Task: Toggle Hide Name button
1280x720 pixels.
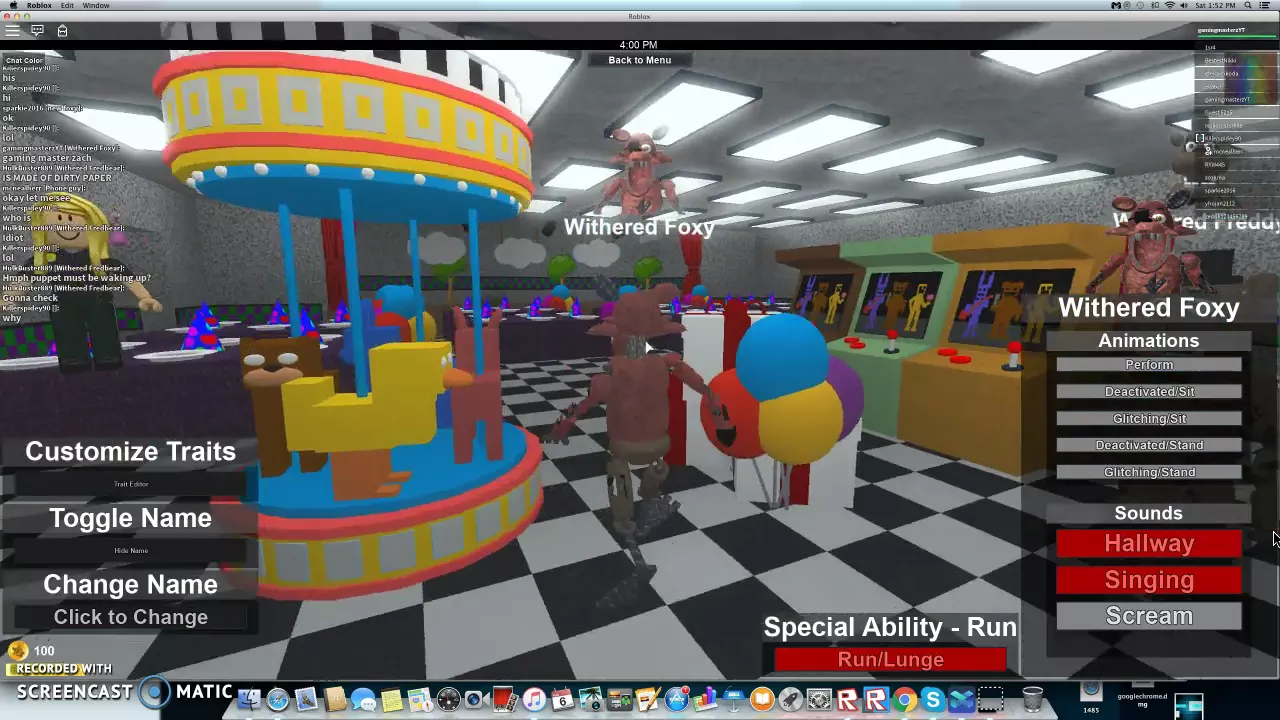Action: [x=131, y=551]
